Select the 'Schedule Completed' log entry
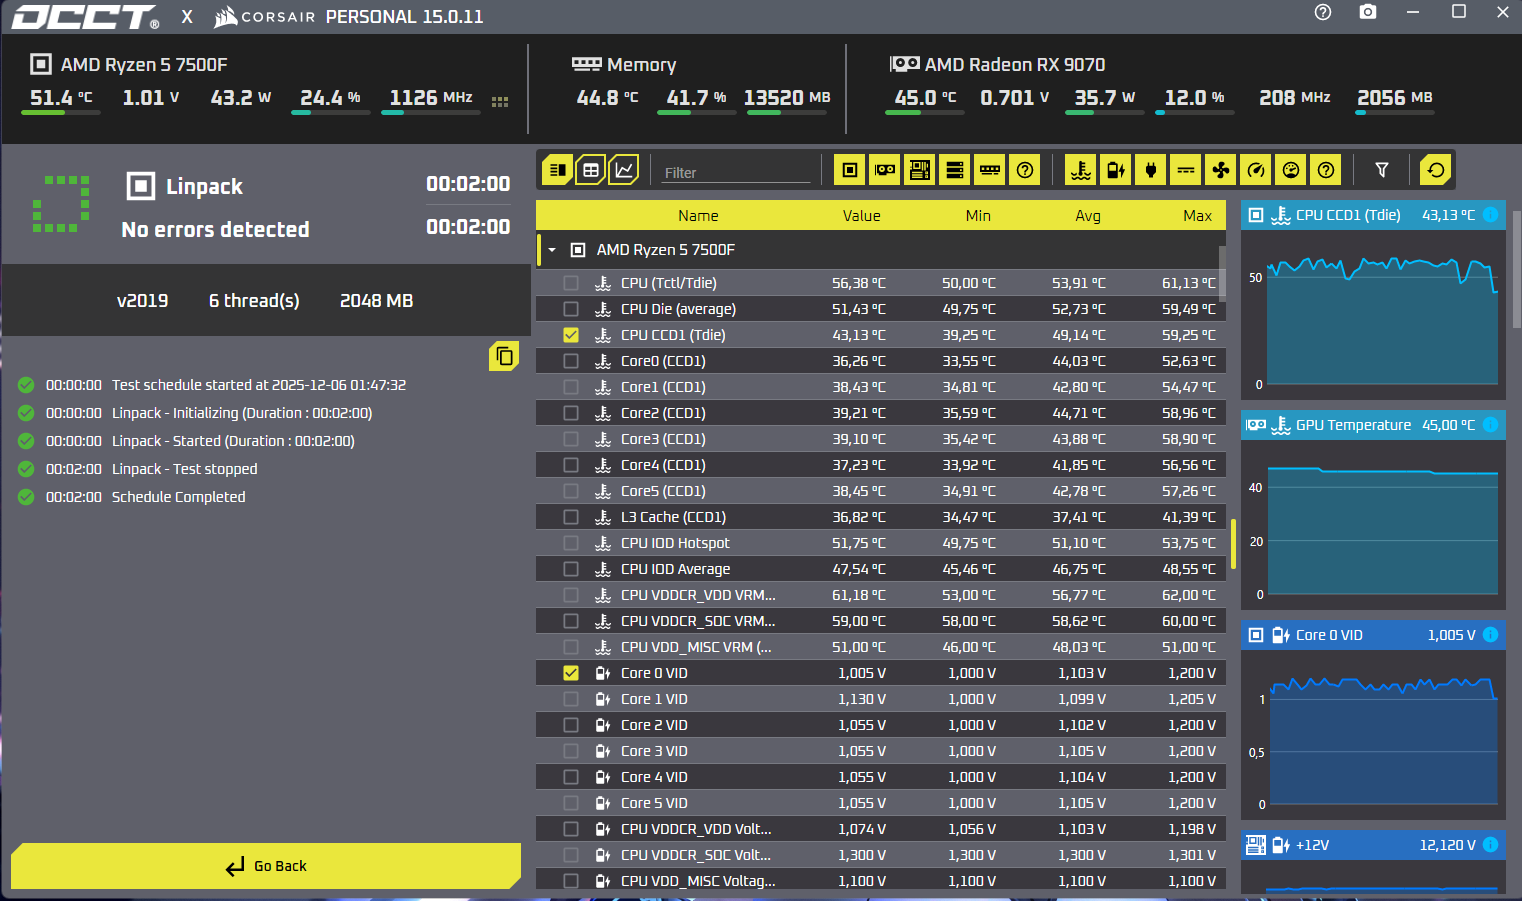 tap(178, 497)
